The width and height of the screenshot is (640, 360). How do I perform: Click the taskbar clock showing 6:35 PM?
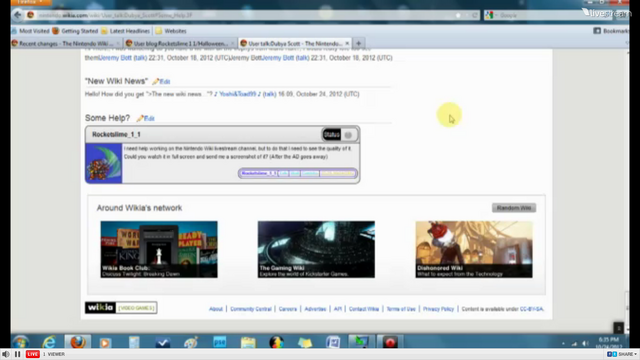coord(608,342)
